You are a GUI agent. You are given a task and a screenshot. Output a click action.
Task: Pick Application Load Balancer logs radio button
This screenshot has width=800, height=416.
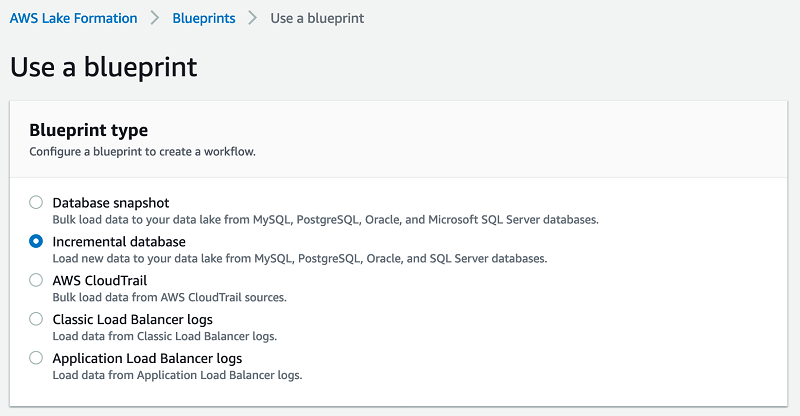tap(36, 358)
